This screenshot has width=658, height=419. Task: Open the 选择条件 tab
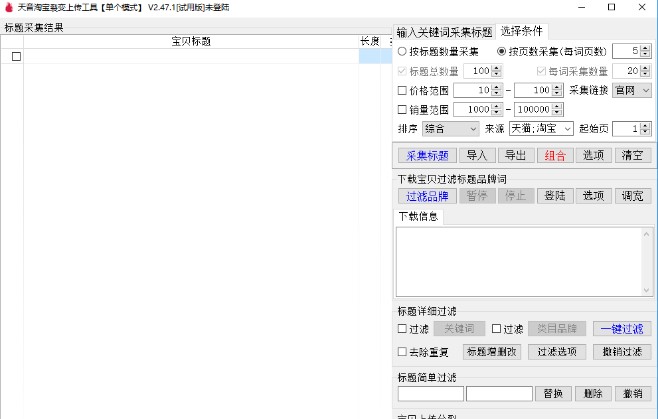point(522,31)
